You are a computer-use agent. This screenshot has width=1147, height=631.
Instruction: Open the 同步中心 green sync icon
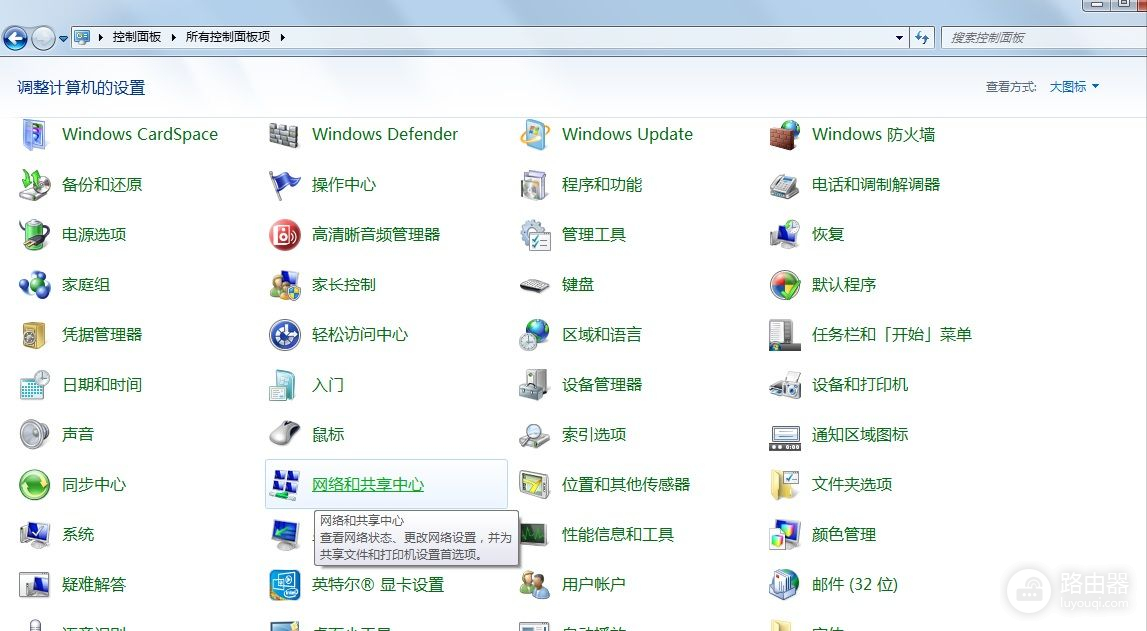(35, 485)
